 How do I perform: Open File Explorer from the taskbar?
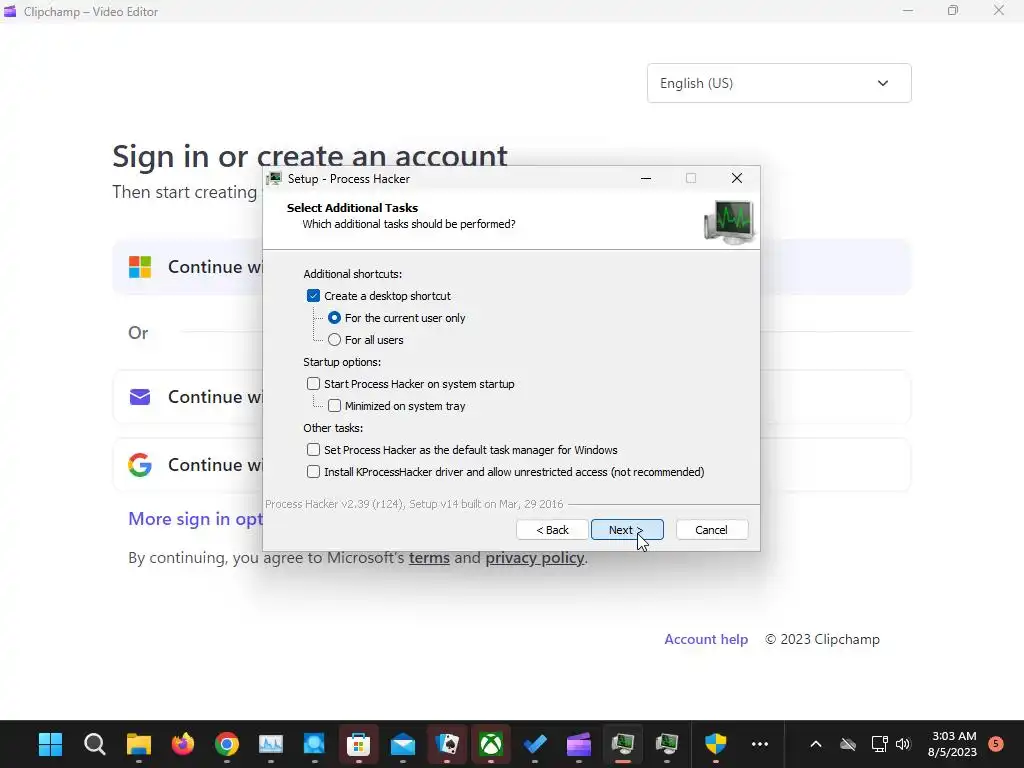pyautogui.click(x=138, y=744)
